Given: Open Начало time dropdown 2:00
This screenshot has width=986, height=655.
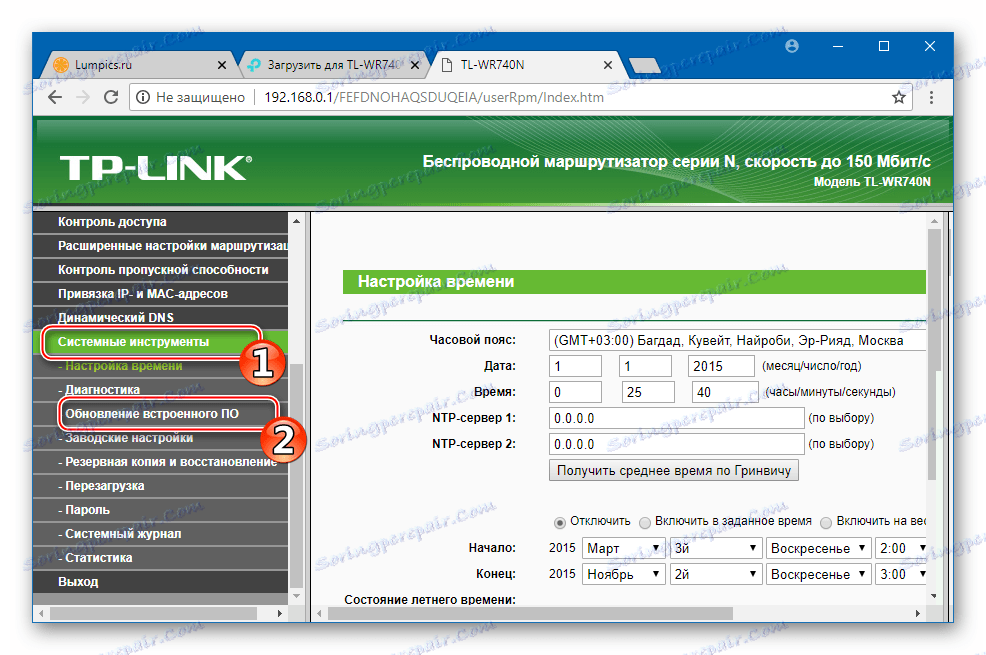Looking at the screenshot, I should pos(900,548).
